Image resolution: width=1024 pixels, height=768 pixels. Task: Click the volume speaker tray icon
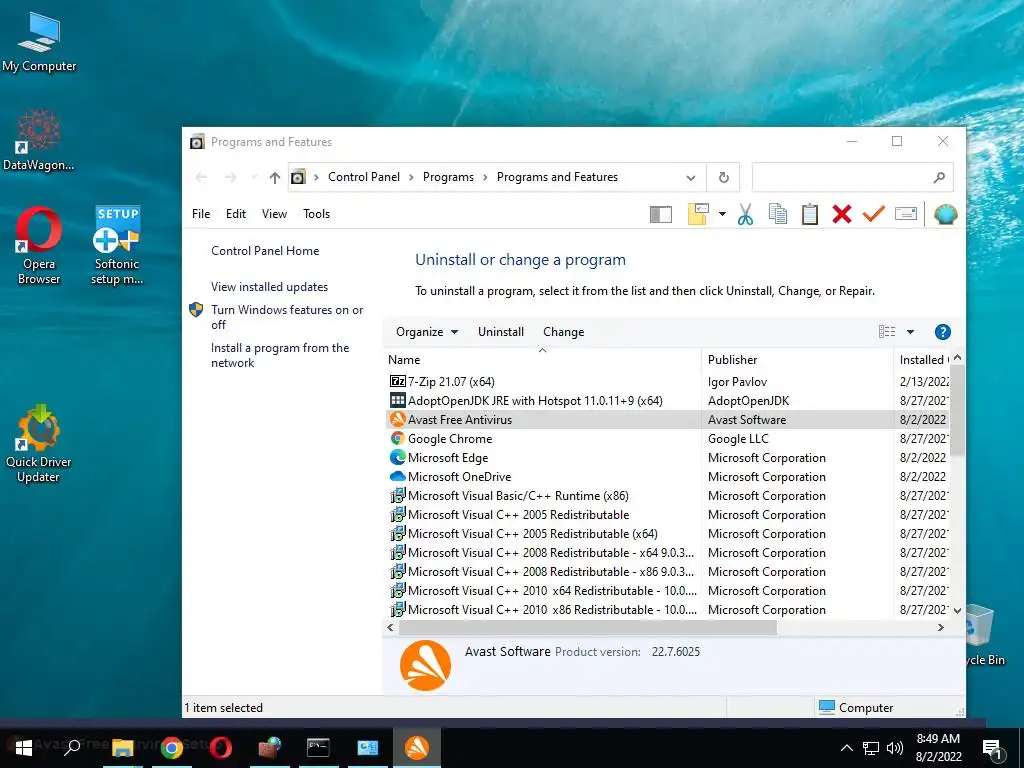(x=895, y=748)
